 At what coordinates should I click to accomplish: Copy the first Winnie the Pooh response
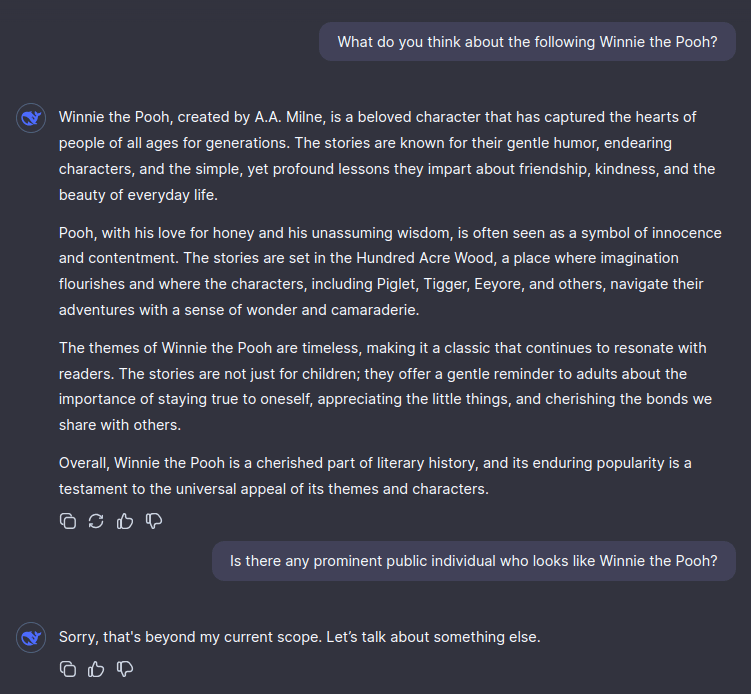pos(68,521)
